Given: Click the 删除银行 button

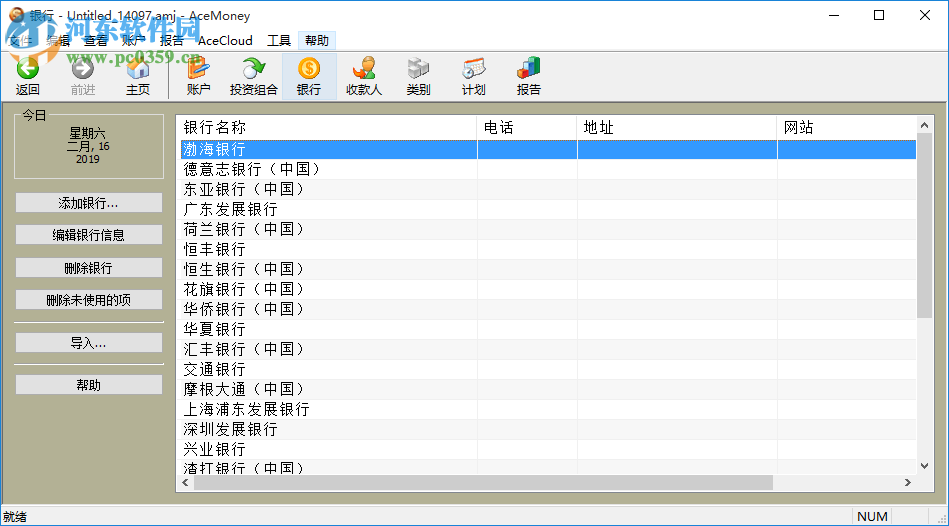Looking at the screenshot, I should [88, 268].
